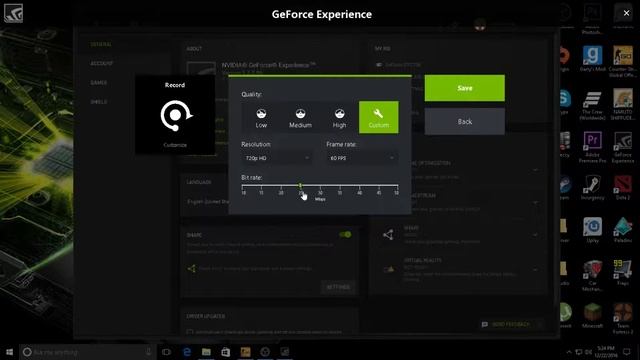Click the Share feature icon in the right panel
The image size is (640, 360).
[x=388, y=235]
